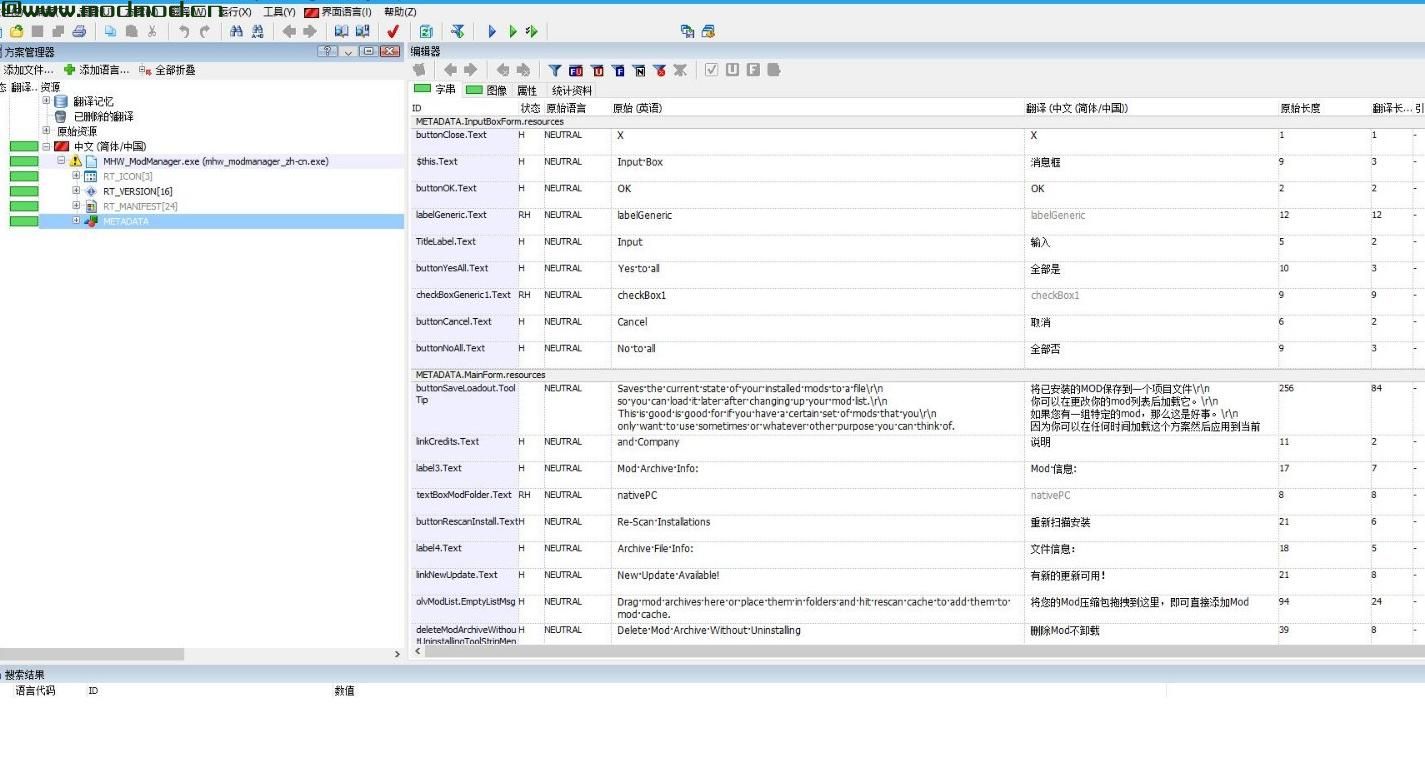Screen dimensions: 1425x778
Task: Click the 全部折叠 button
Action: [167, 70]
